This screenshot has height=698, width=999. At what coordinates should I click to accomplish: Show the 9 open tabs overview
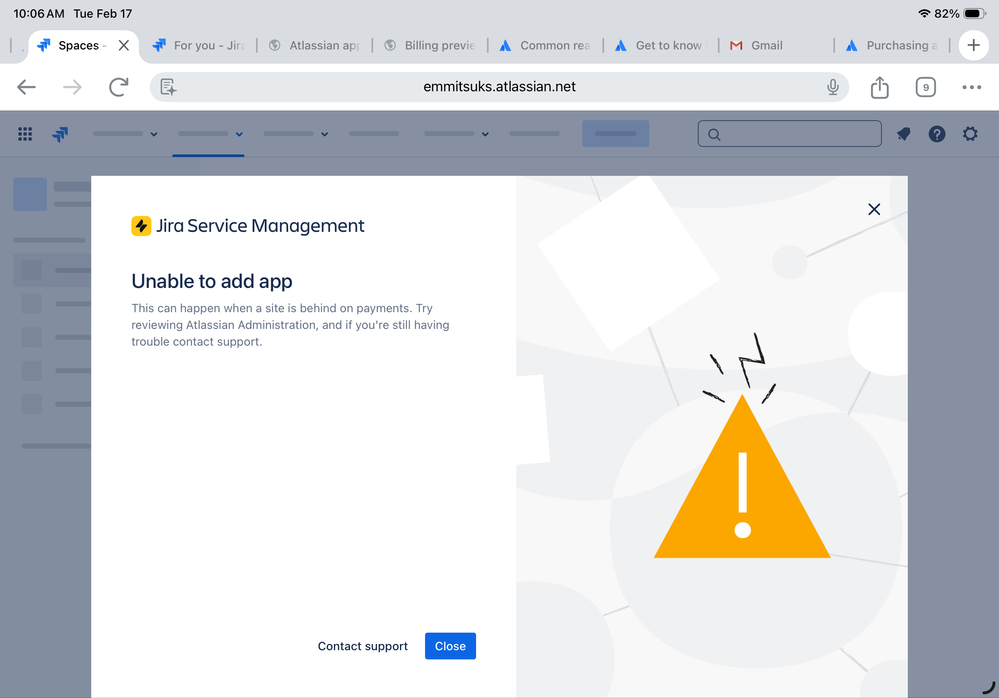coord(925,87)
